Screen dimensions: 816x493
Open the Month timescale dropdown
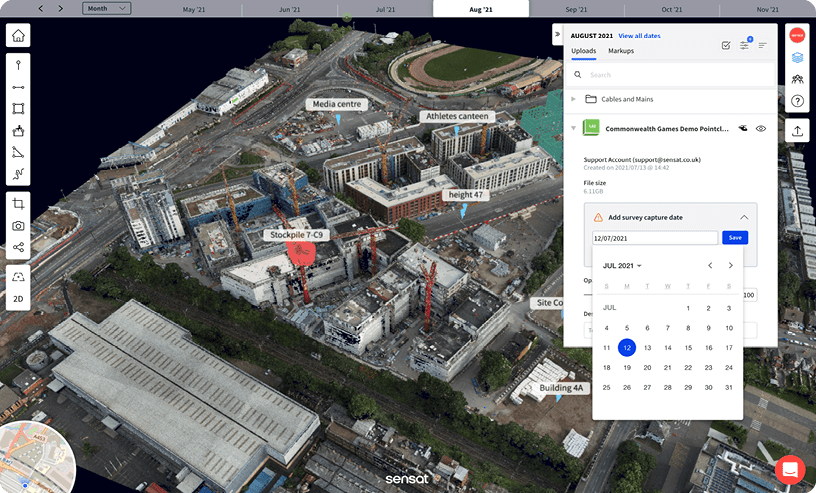click(106, 8)
